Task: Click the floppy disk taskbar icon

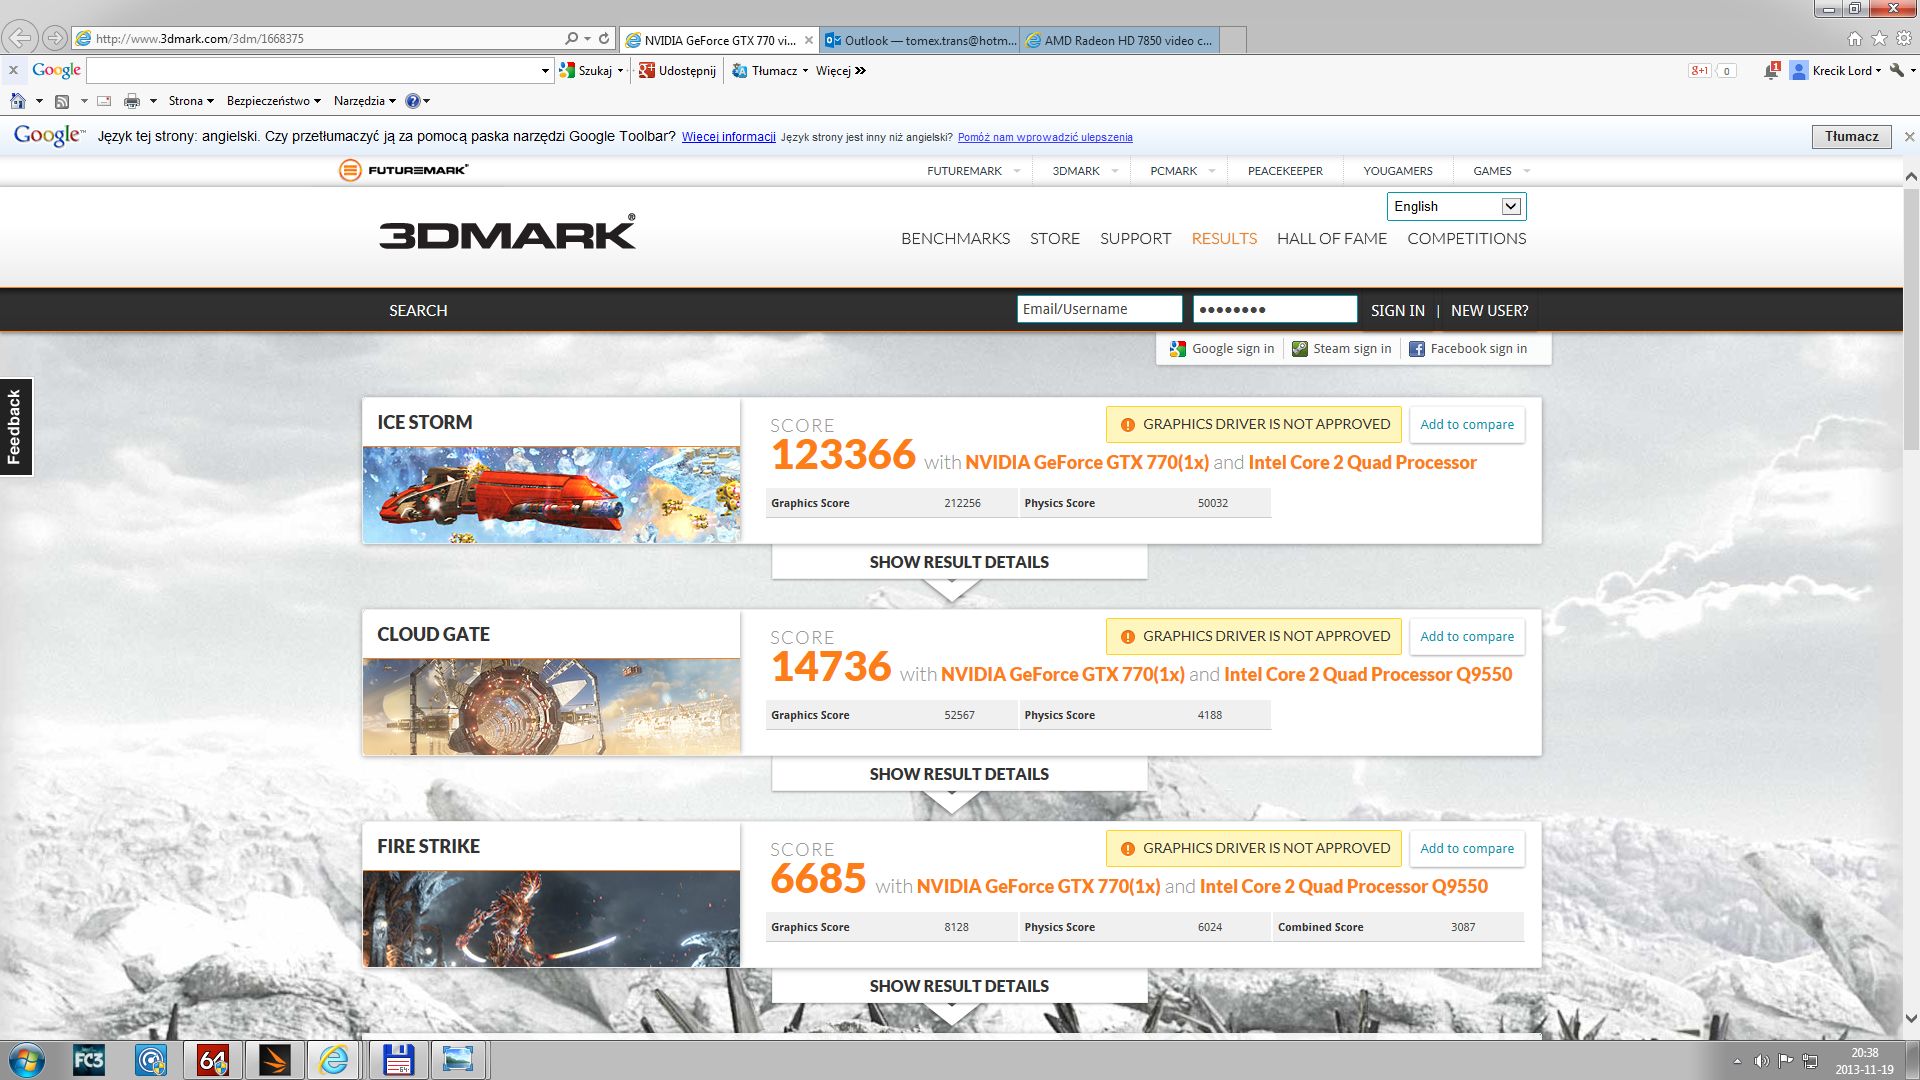Action: point(398,1060)
